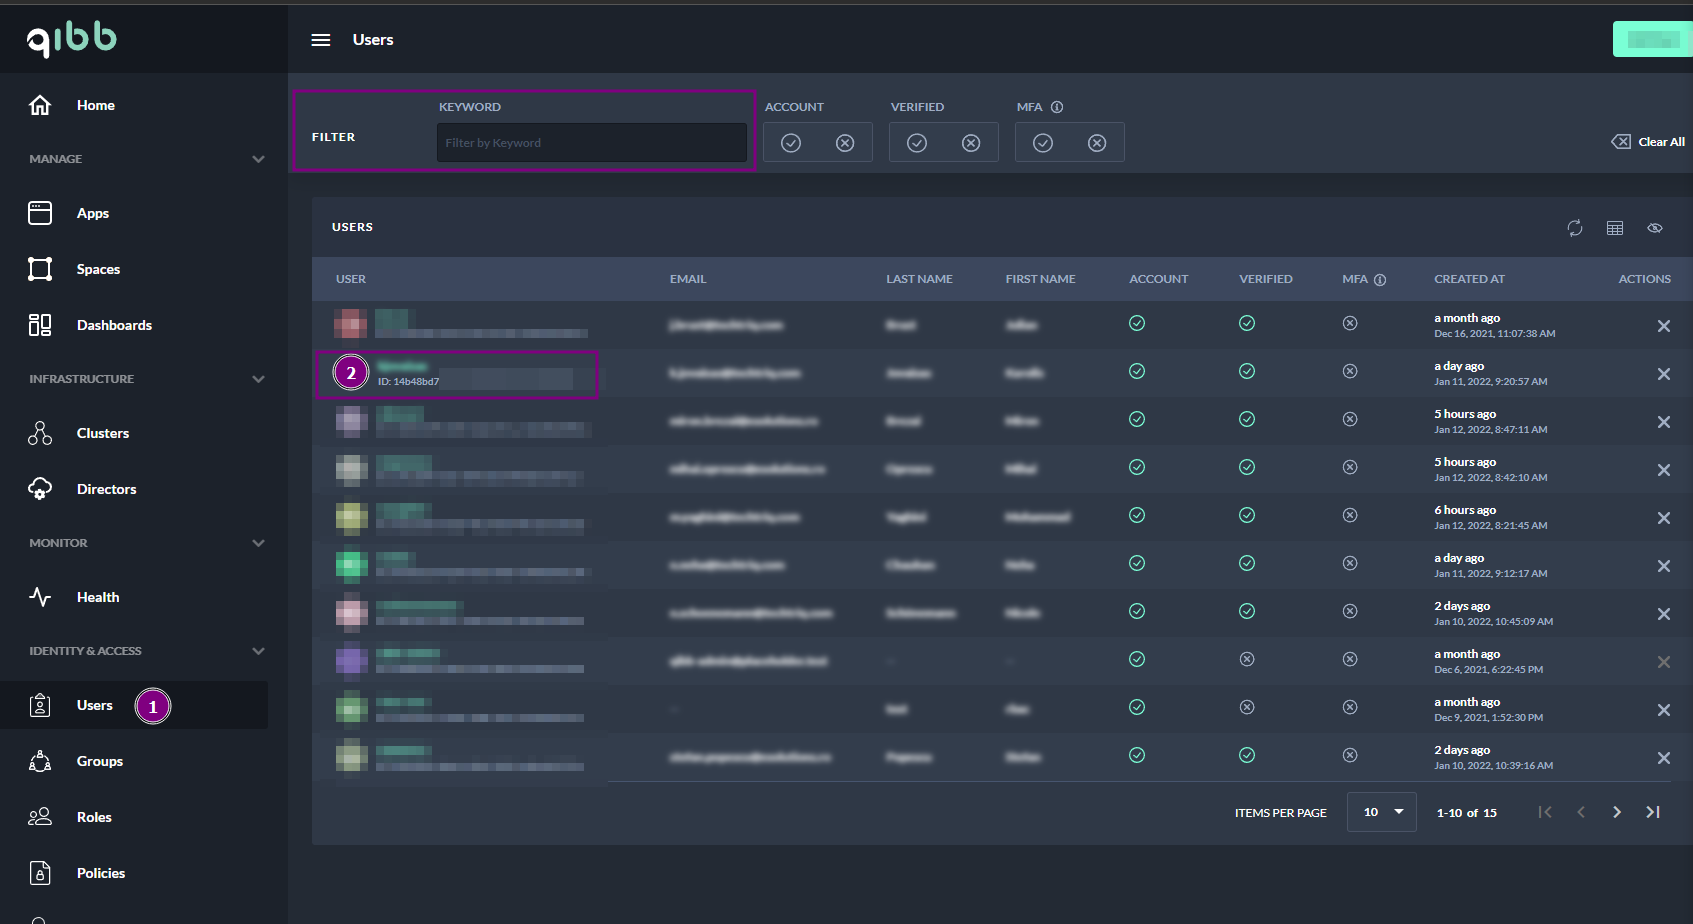Delete the user created Dec 16, 2021

pyautogui.click(x=1664, y=326)
